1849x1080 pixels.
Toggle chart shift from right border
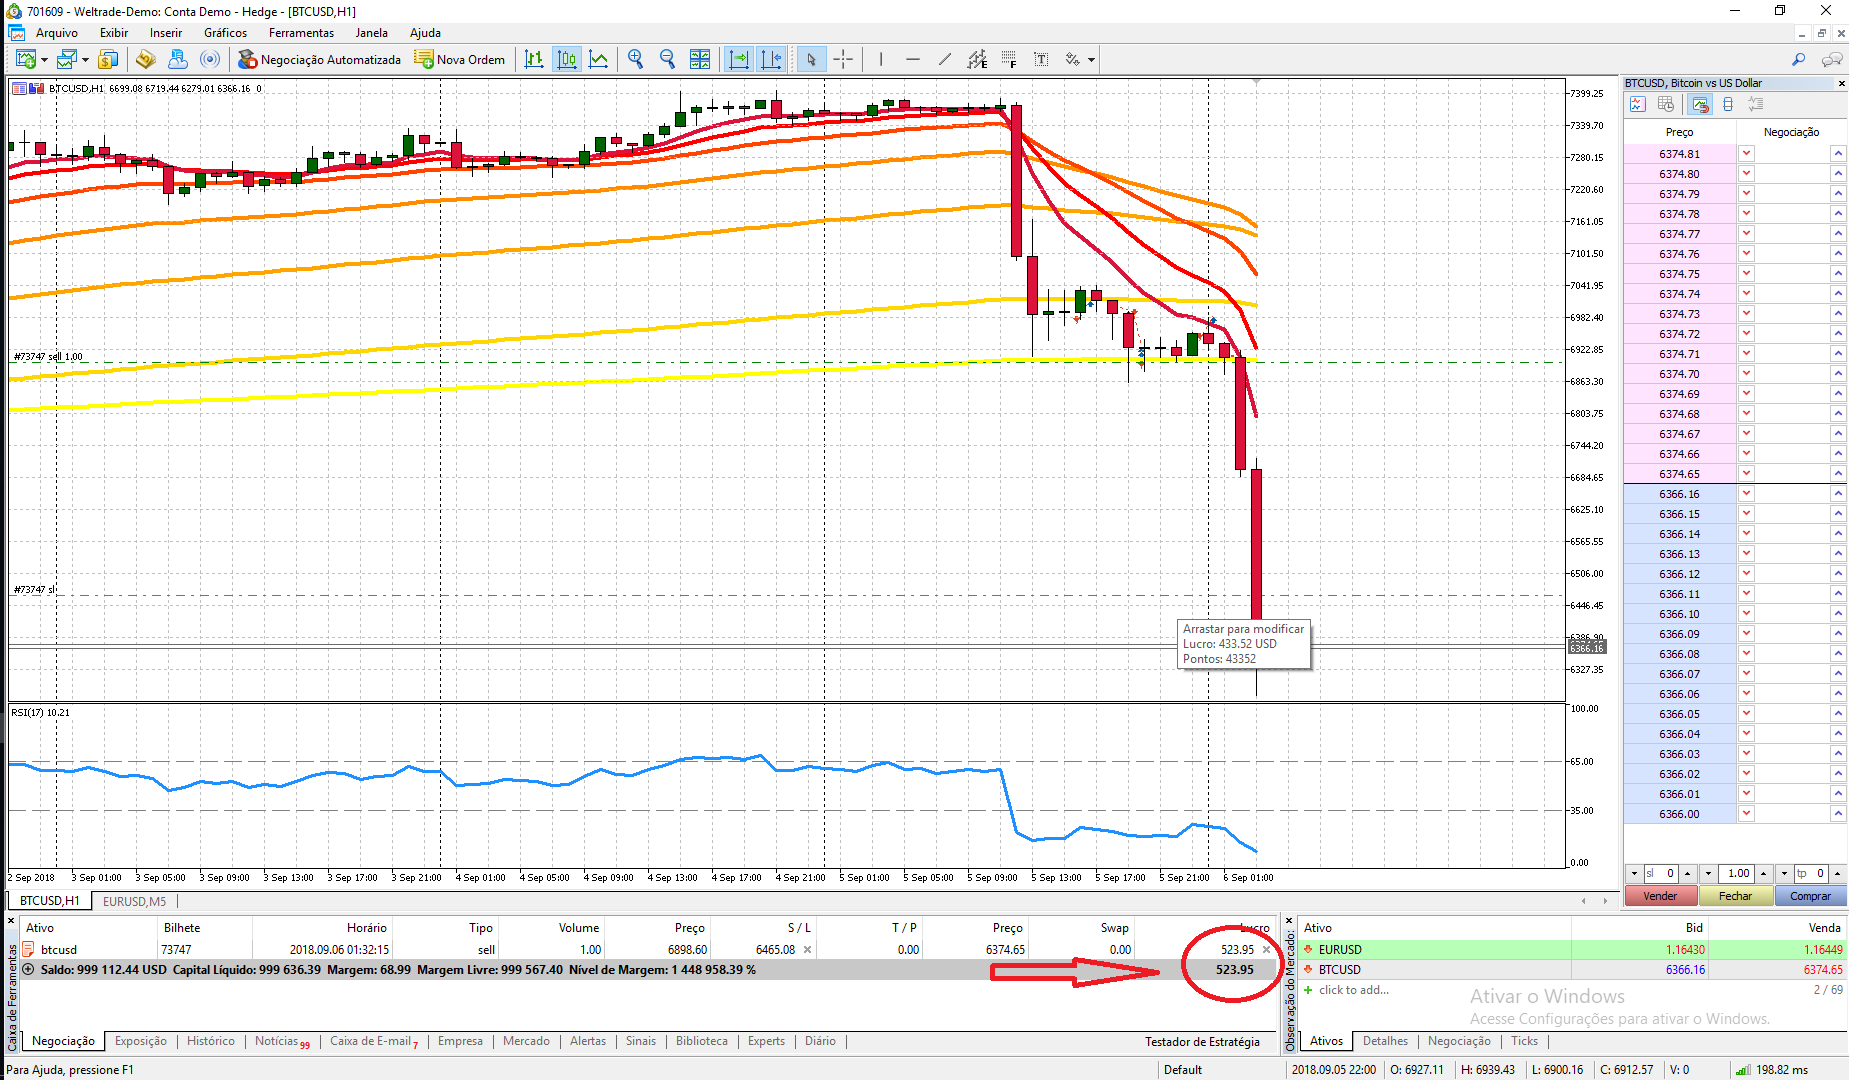pos(771,60)
